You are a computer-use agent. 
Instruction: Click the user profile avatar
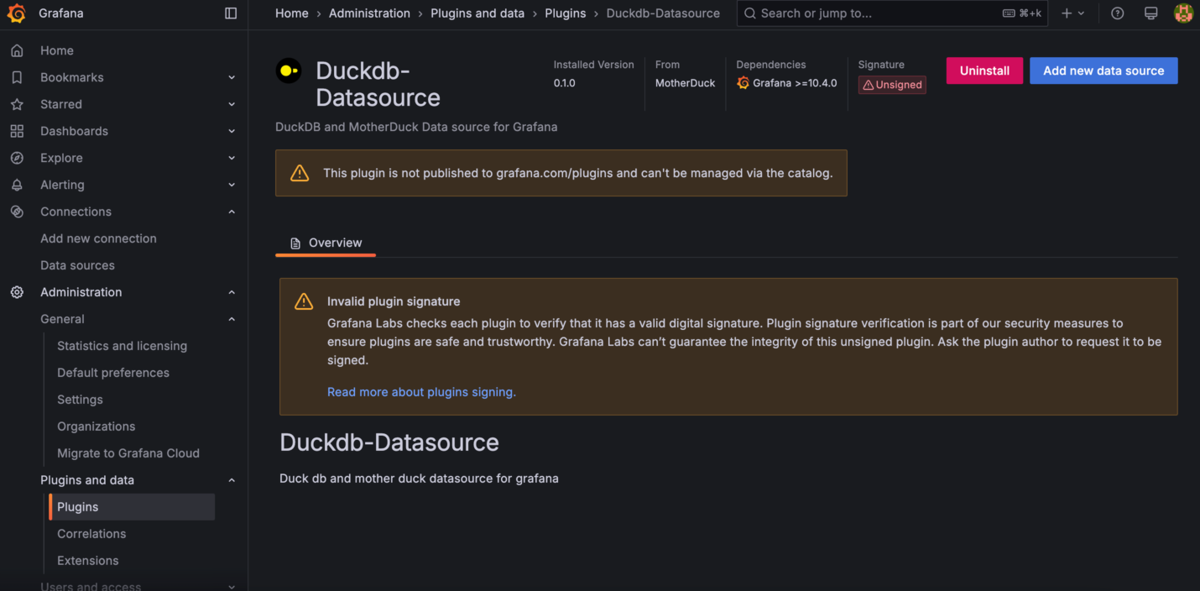(1183, 14)
